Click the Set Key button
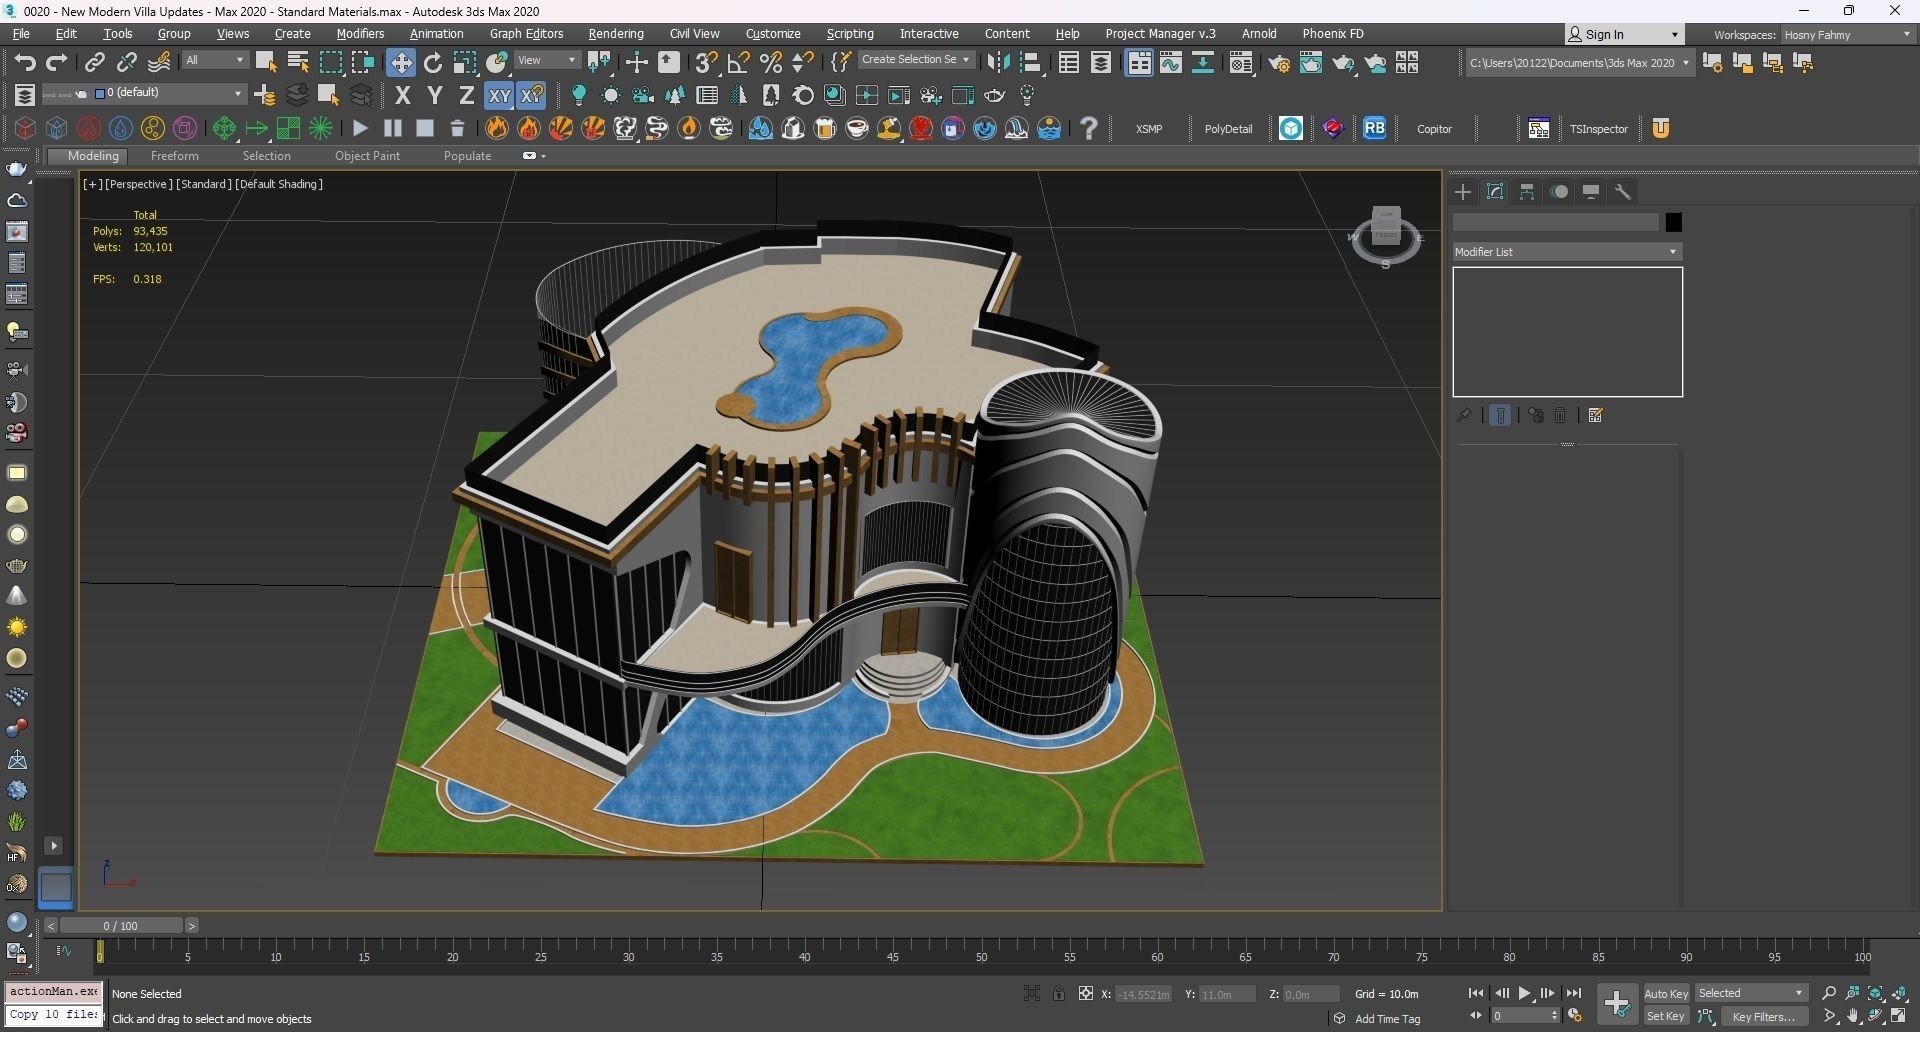This screenshot has width=1920, height=1040. (1665, 1017)
